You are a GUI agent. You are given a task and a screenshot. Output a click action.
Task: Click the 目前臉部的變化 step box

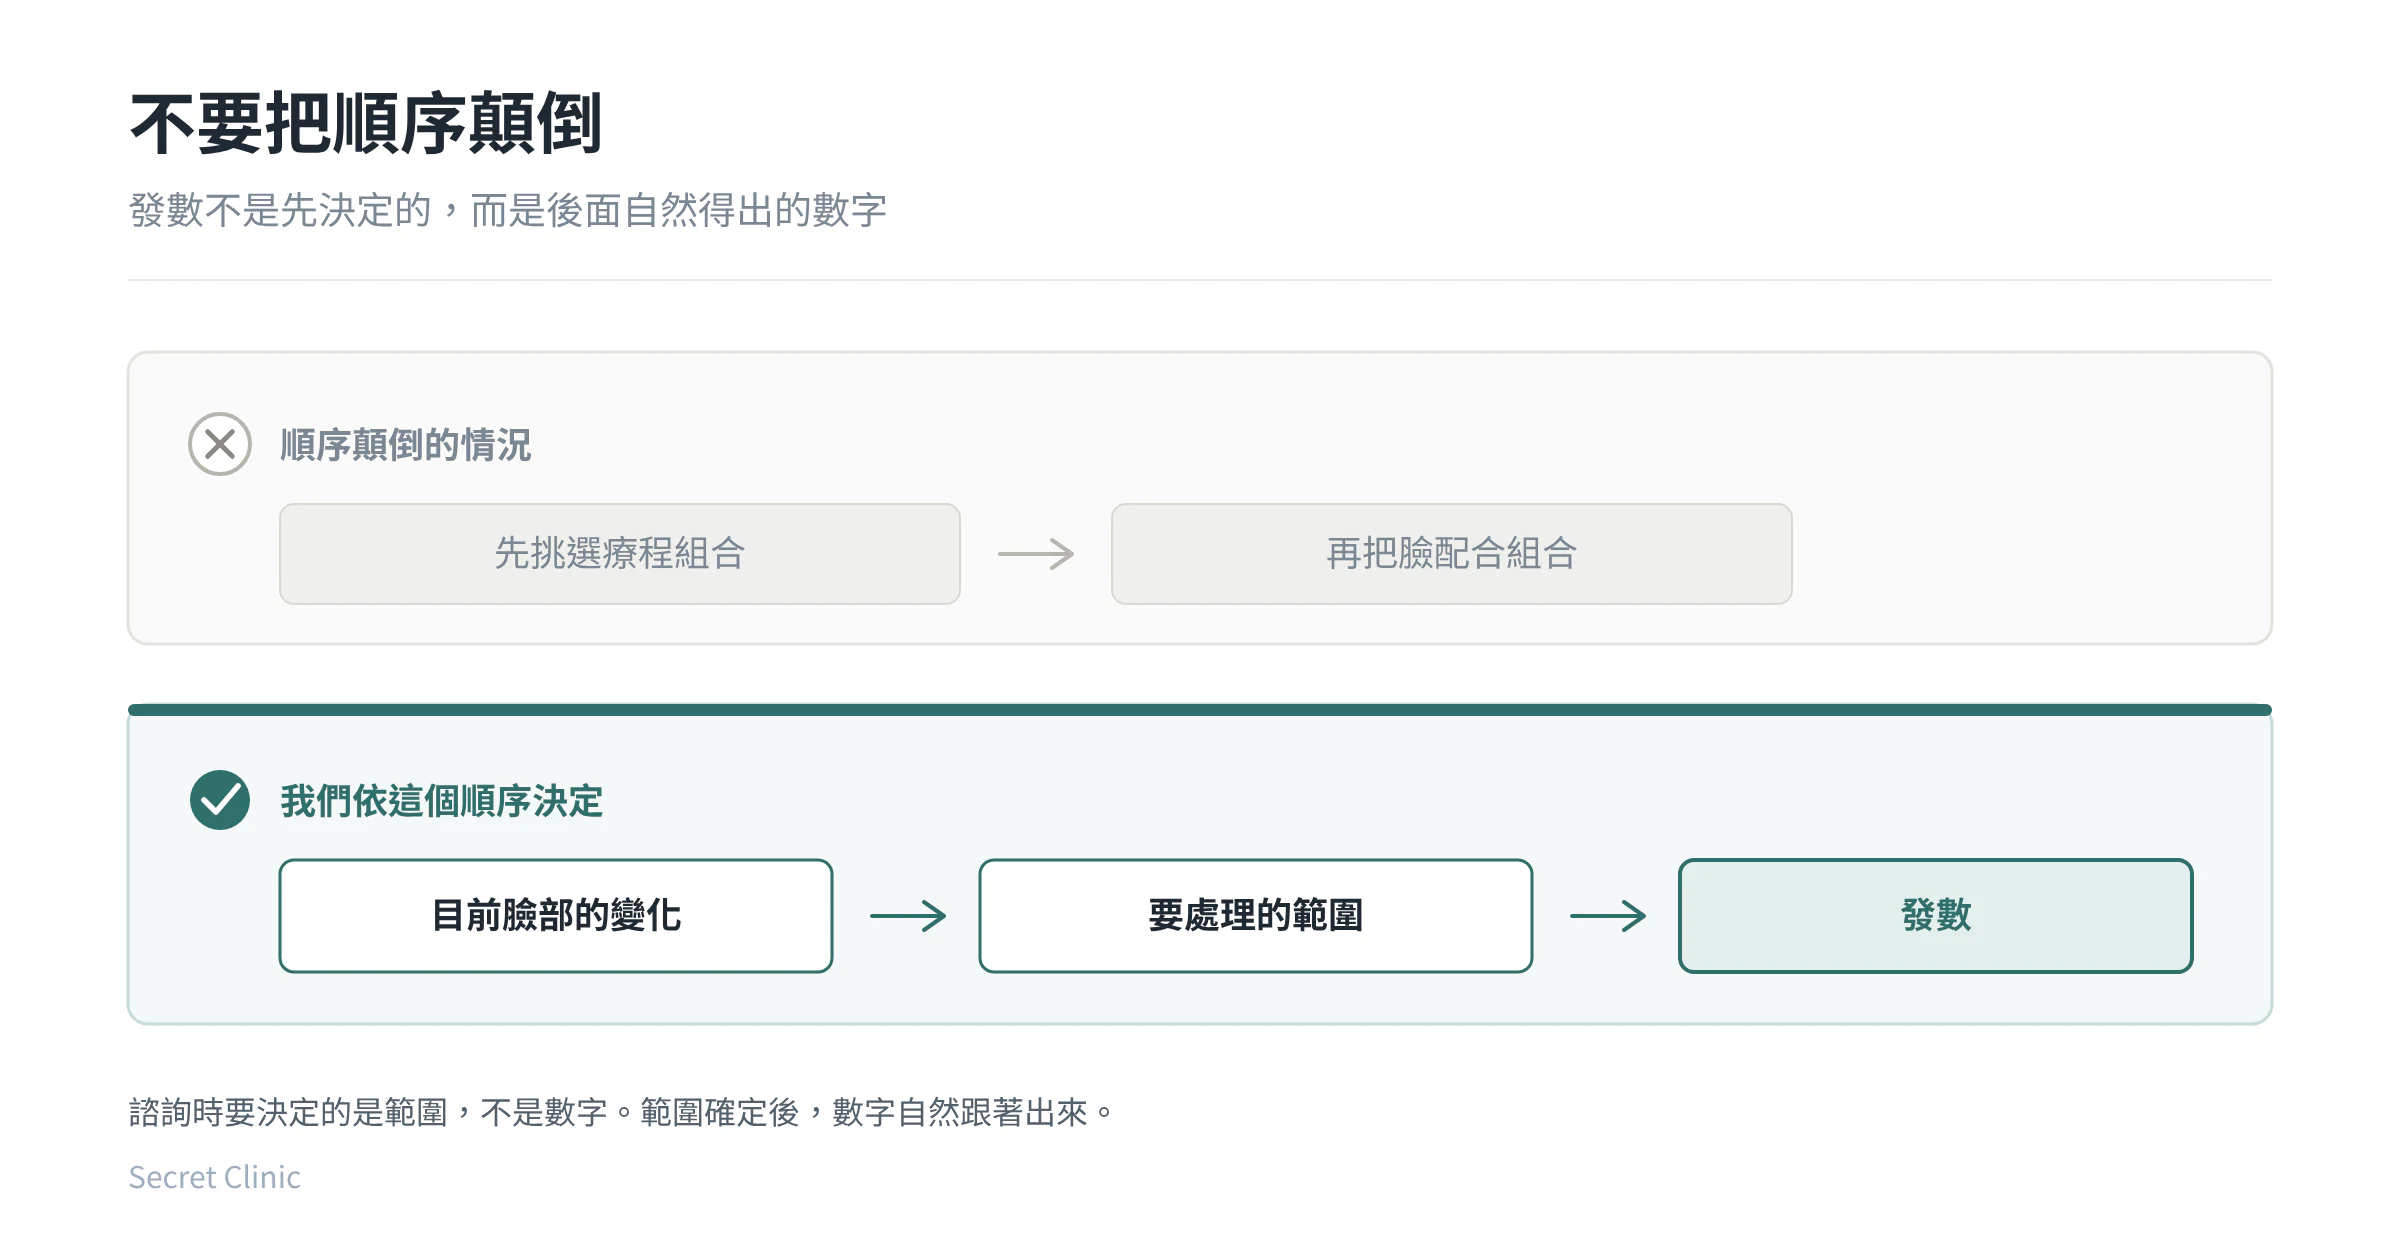coord(556,916)
